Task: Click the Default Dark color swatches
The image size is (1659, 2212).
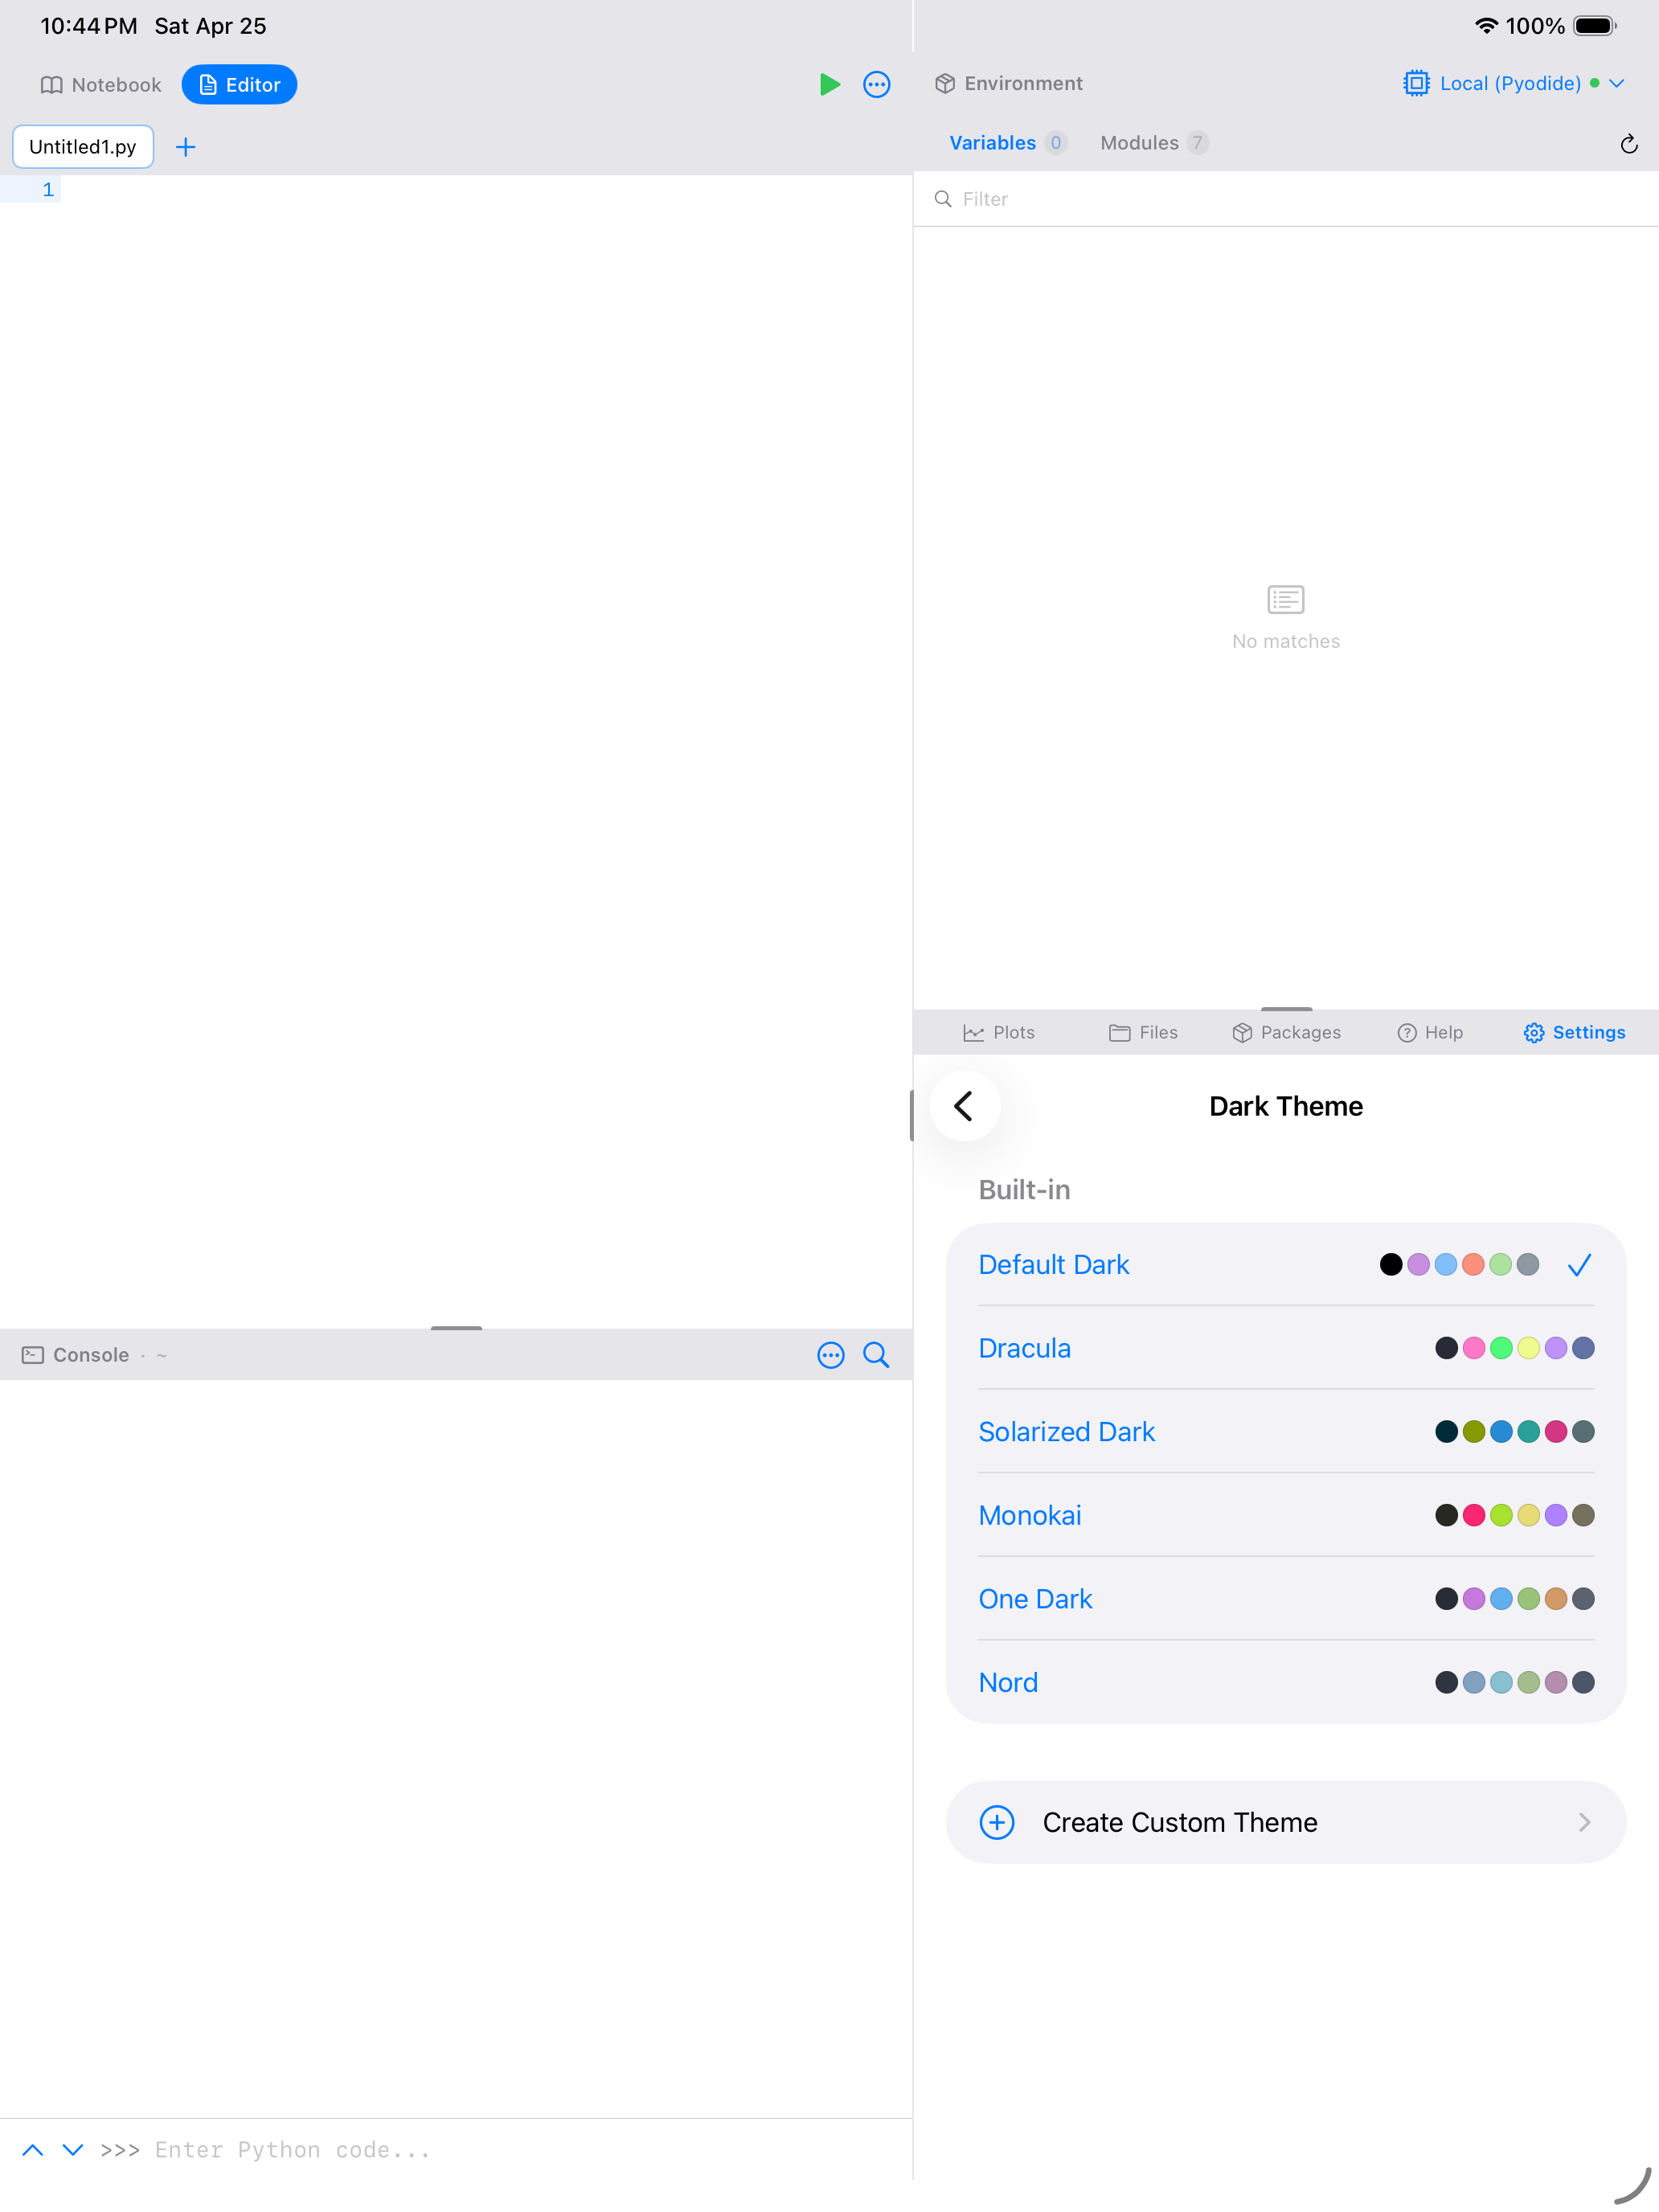Action: pos(1459,1265)
